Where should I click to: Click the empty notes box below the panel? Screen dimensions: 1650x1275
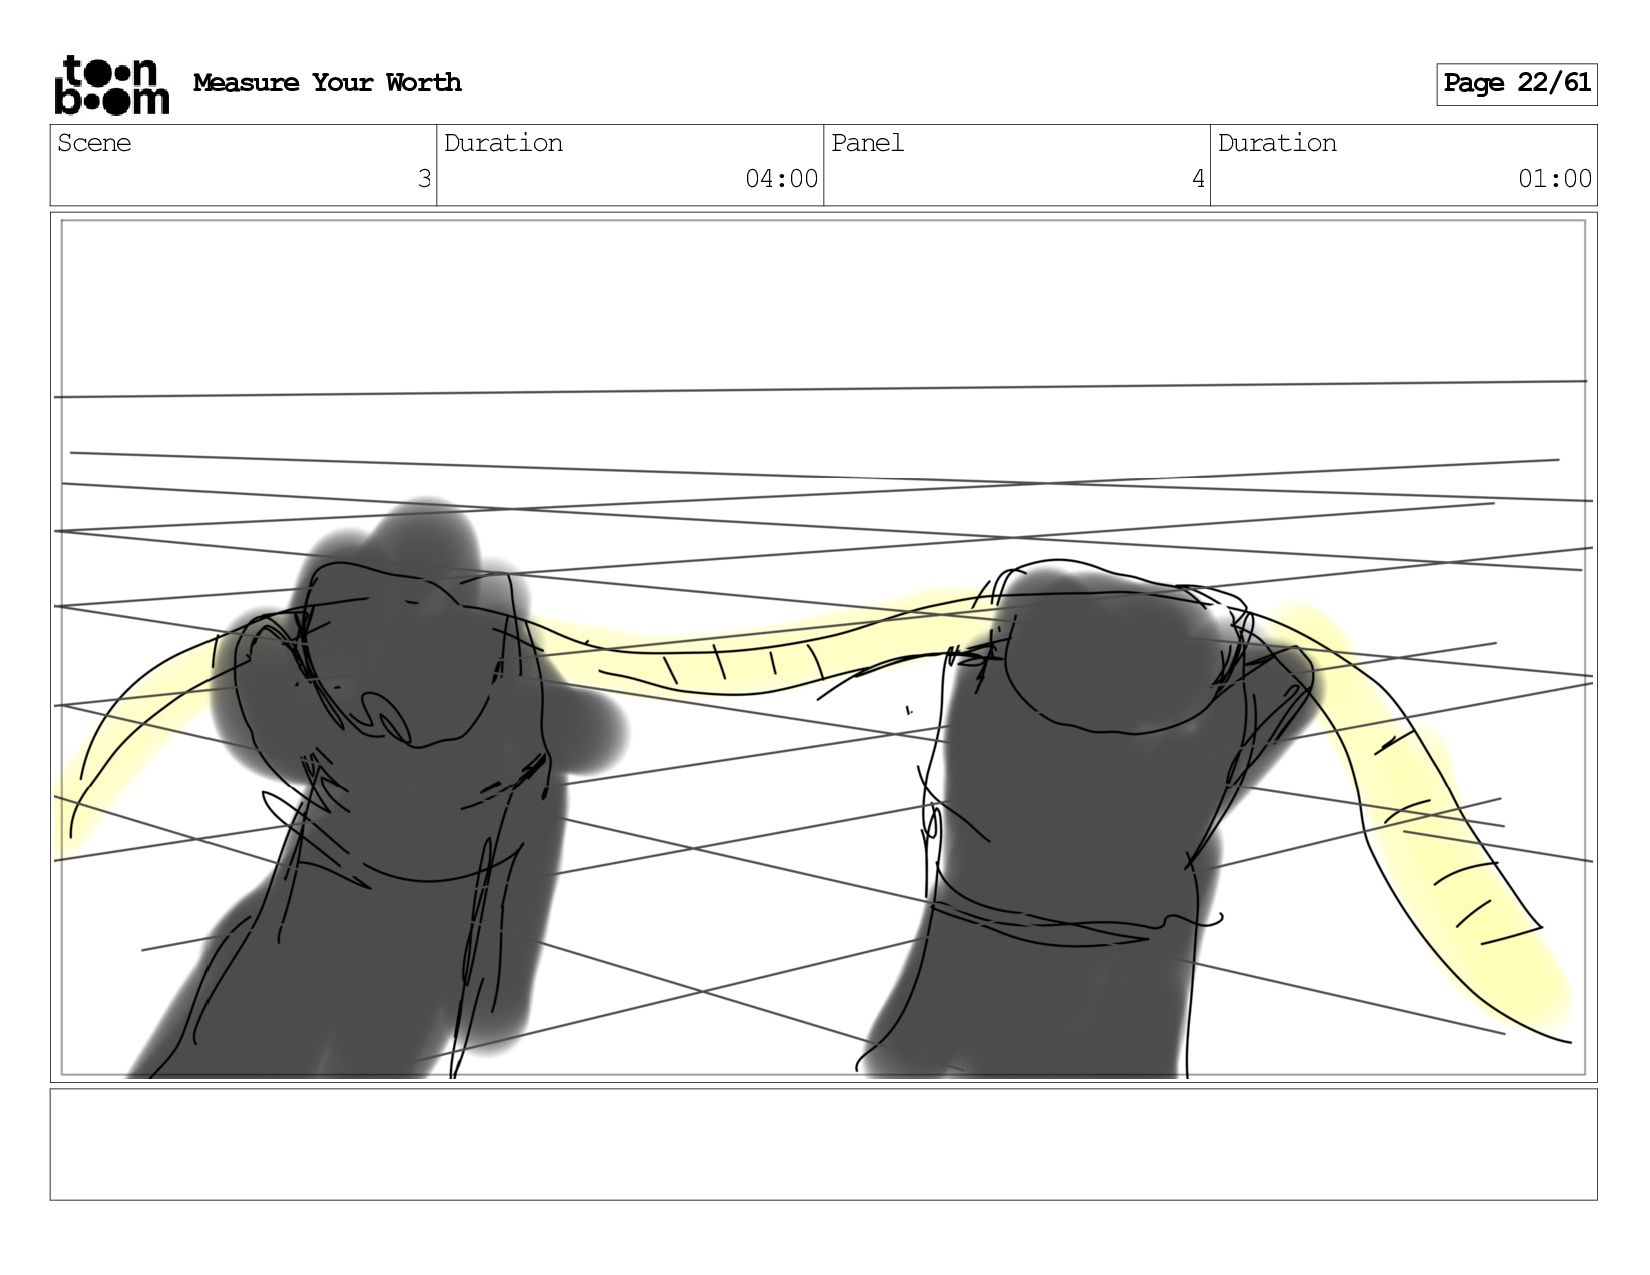(823, 1144)
